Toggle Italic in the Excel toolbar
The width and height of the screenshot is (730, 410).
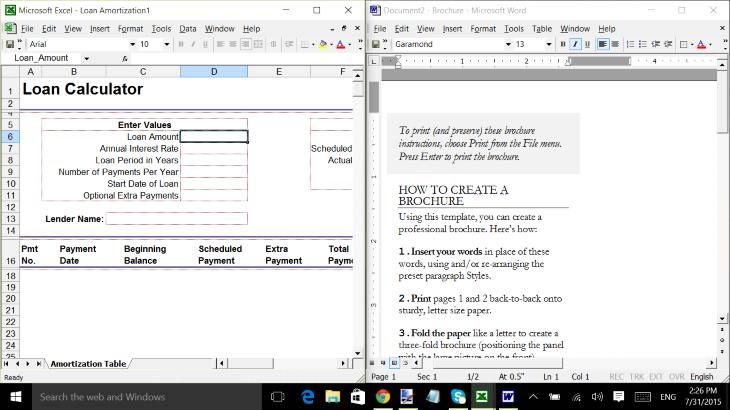click(x=193, y=44)
